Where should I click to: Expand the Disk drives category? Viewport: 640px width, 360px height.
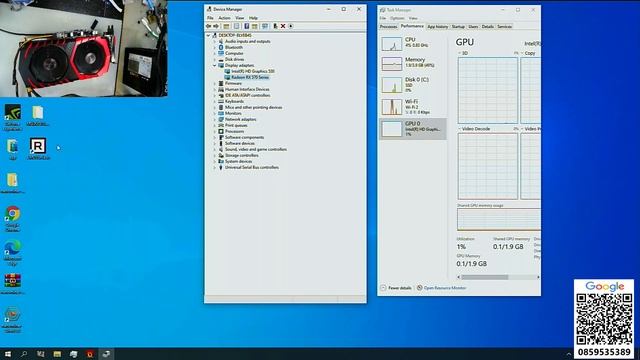click(x=215, y=59)
